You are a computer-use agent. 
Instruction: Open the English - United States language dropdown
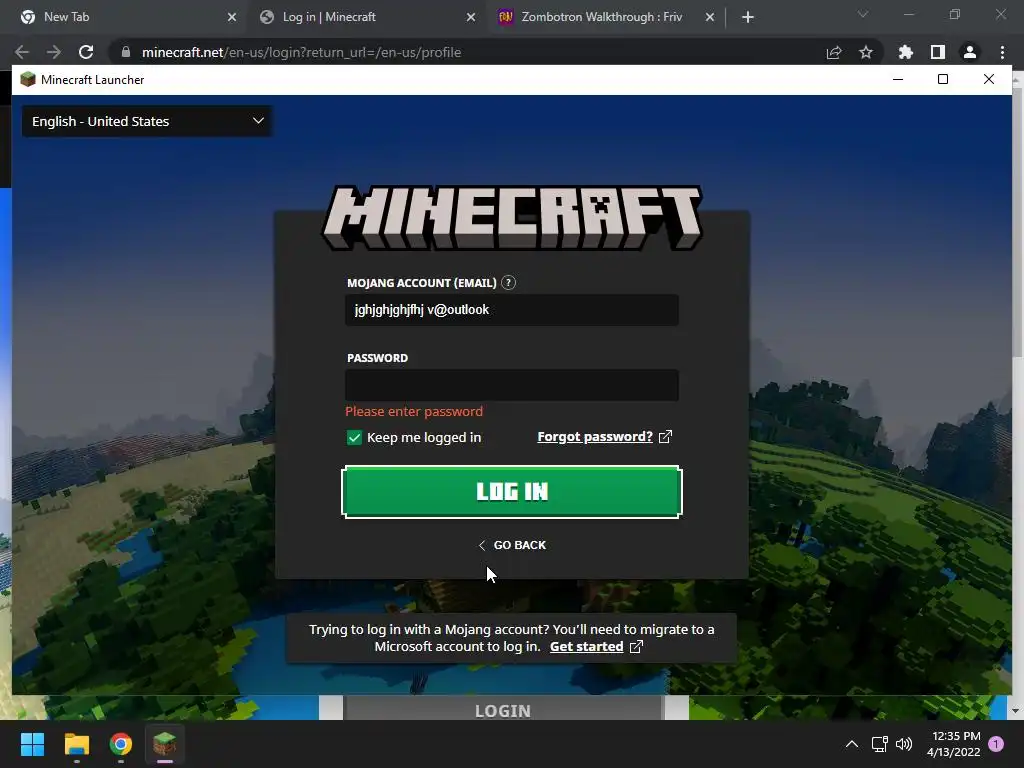(147, 121)
